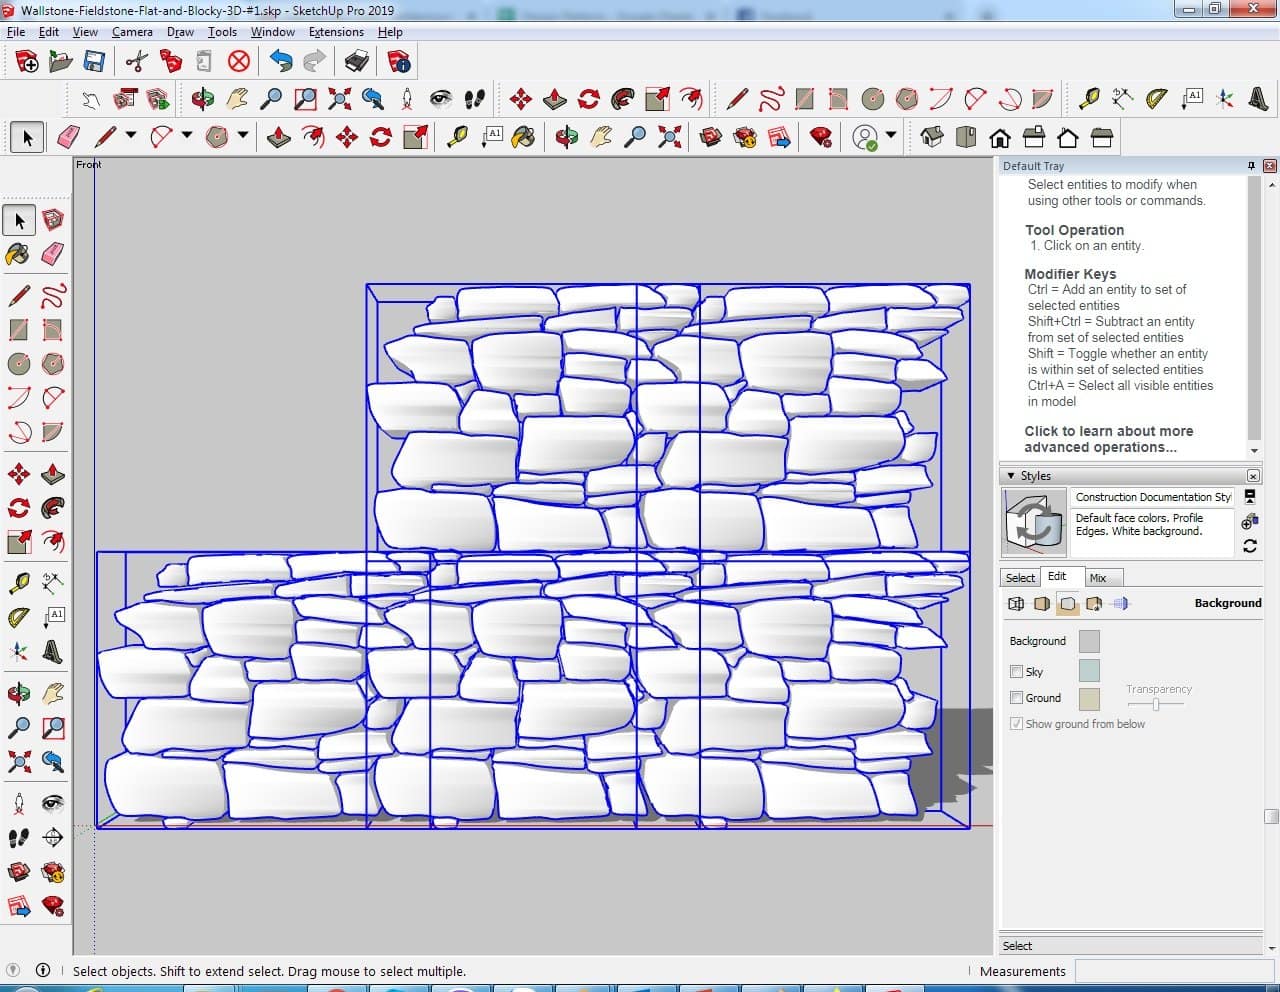The height and width of the screenshot is (992, 1280).
Task: Switch to the Mix tab
Action: click(x=1098, y=578)
